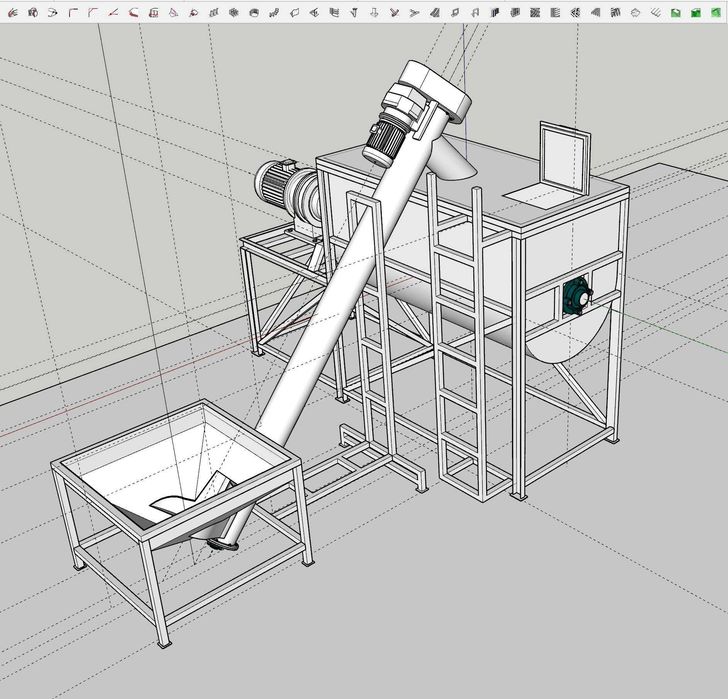
Task: Click the polygon outline icon before the green icons
Action: coord(635,13)
